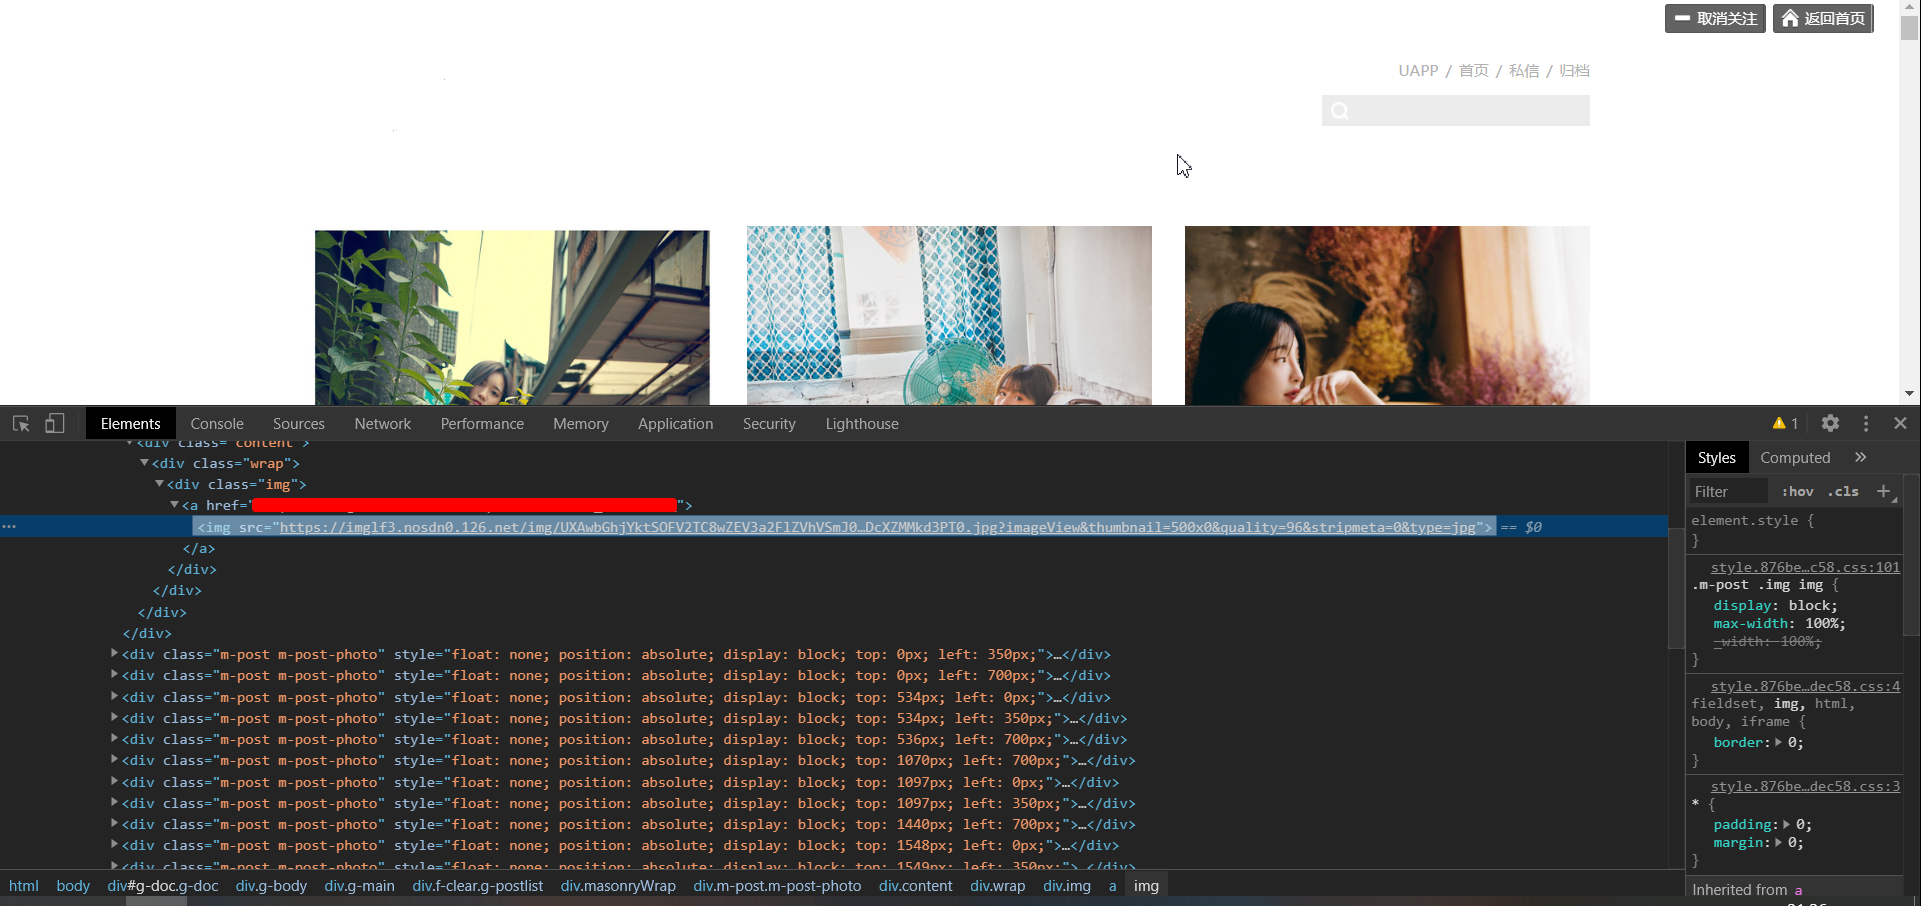
Task: Click the max-width: 100% declaration
Action: (1779, 623)
